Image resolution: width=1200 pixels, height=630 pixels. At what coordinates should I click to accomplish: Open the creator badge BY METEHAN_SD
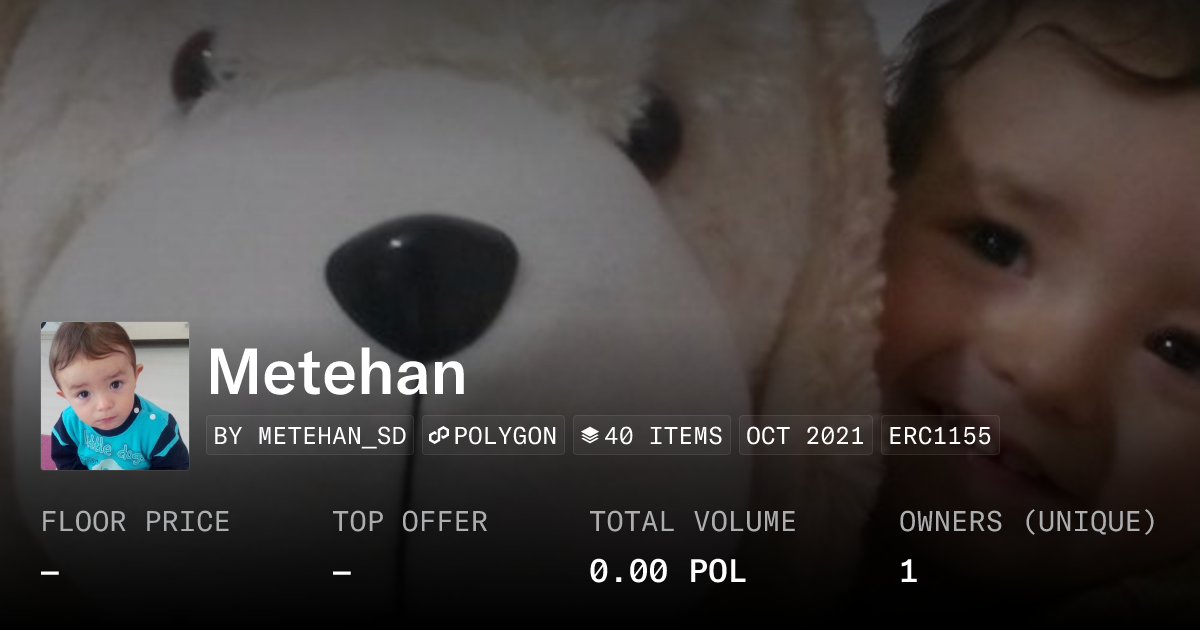coord(310,436)
